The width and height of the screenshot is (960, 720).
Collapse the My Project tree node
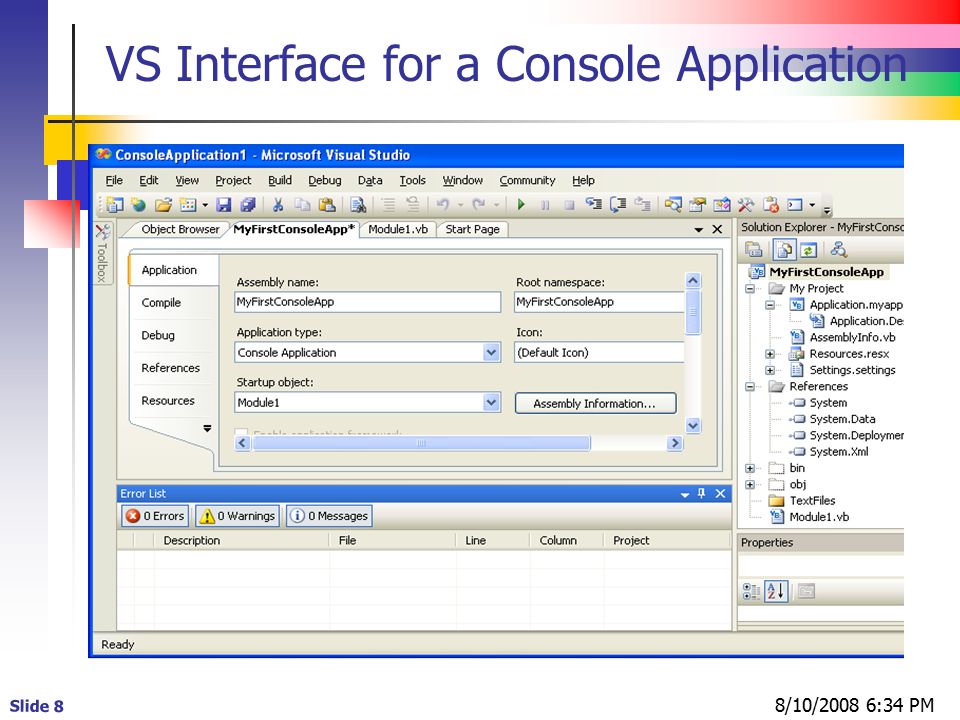[750, 288]
